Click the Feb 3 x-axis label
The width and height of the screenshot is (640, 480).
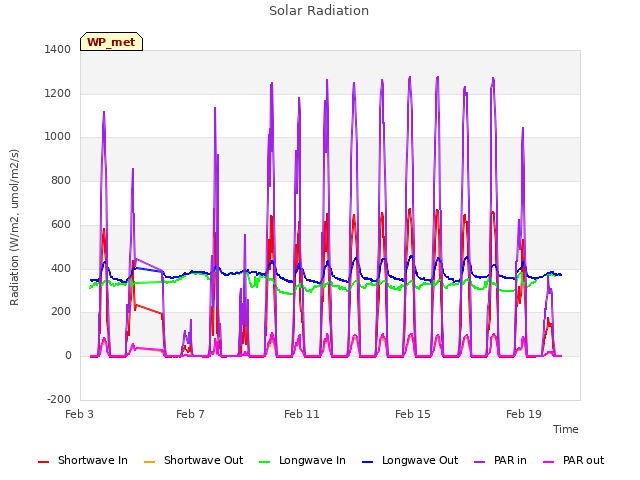tap(79, 414)
